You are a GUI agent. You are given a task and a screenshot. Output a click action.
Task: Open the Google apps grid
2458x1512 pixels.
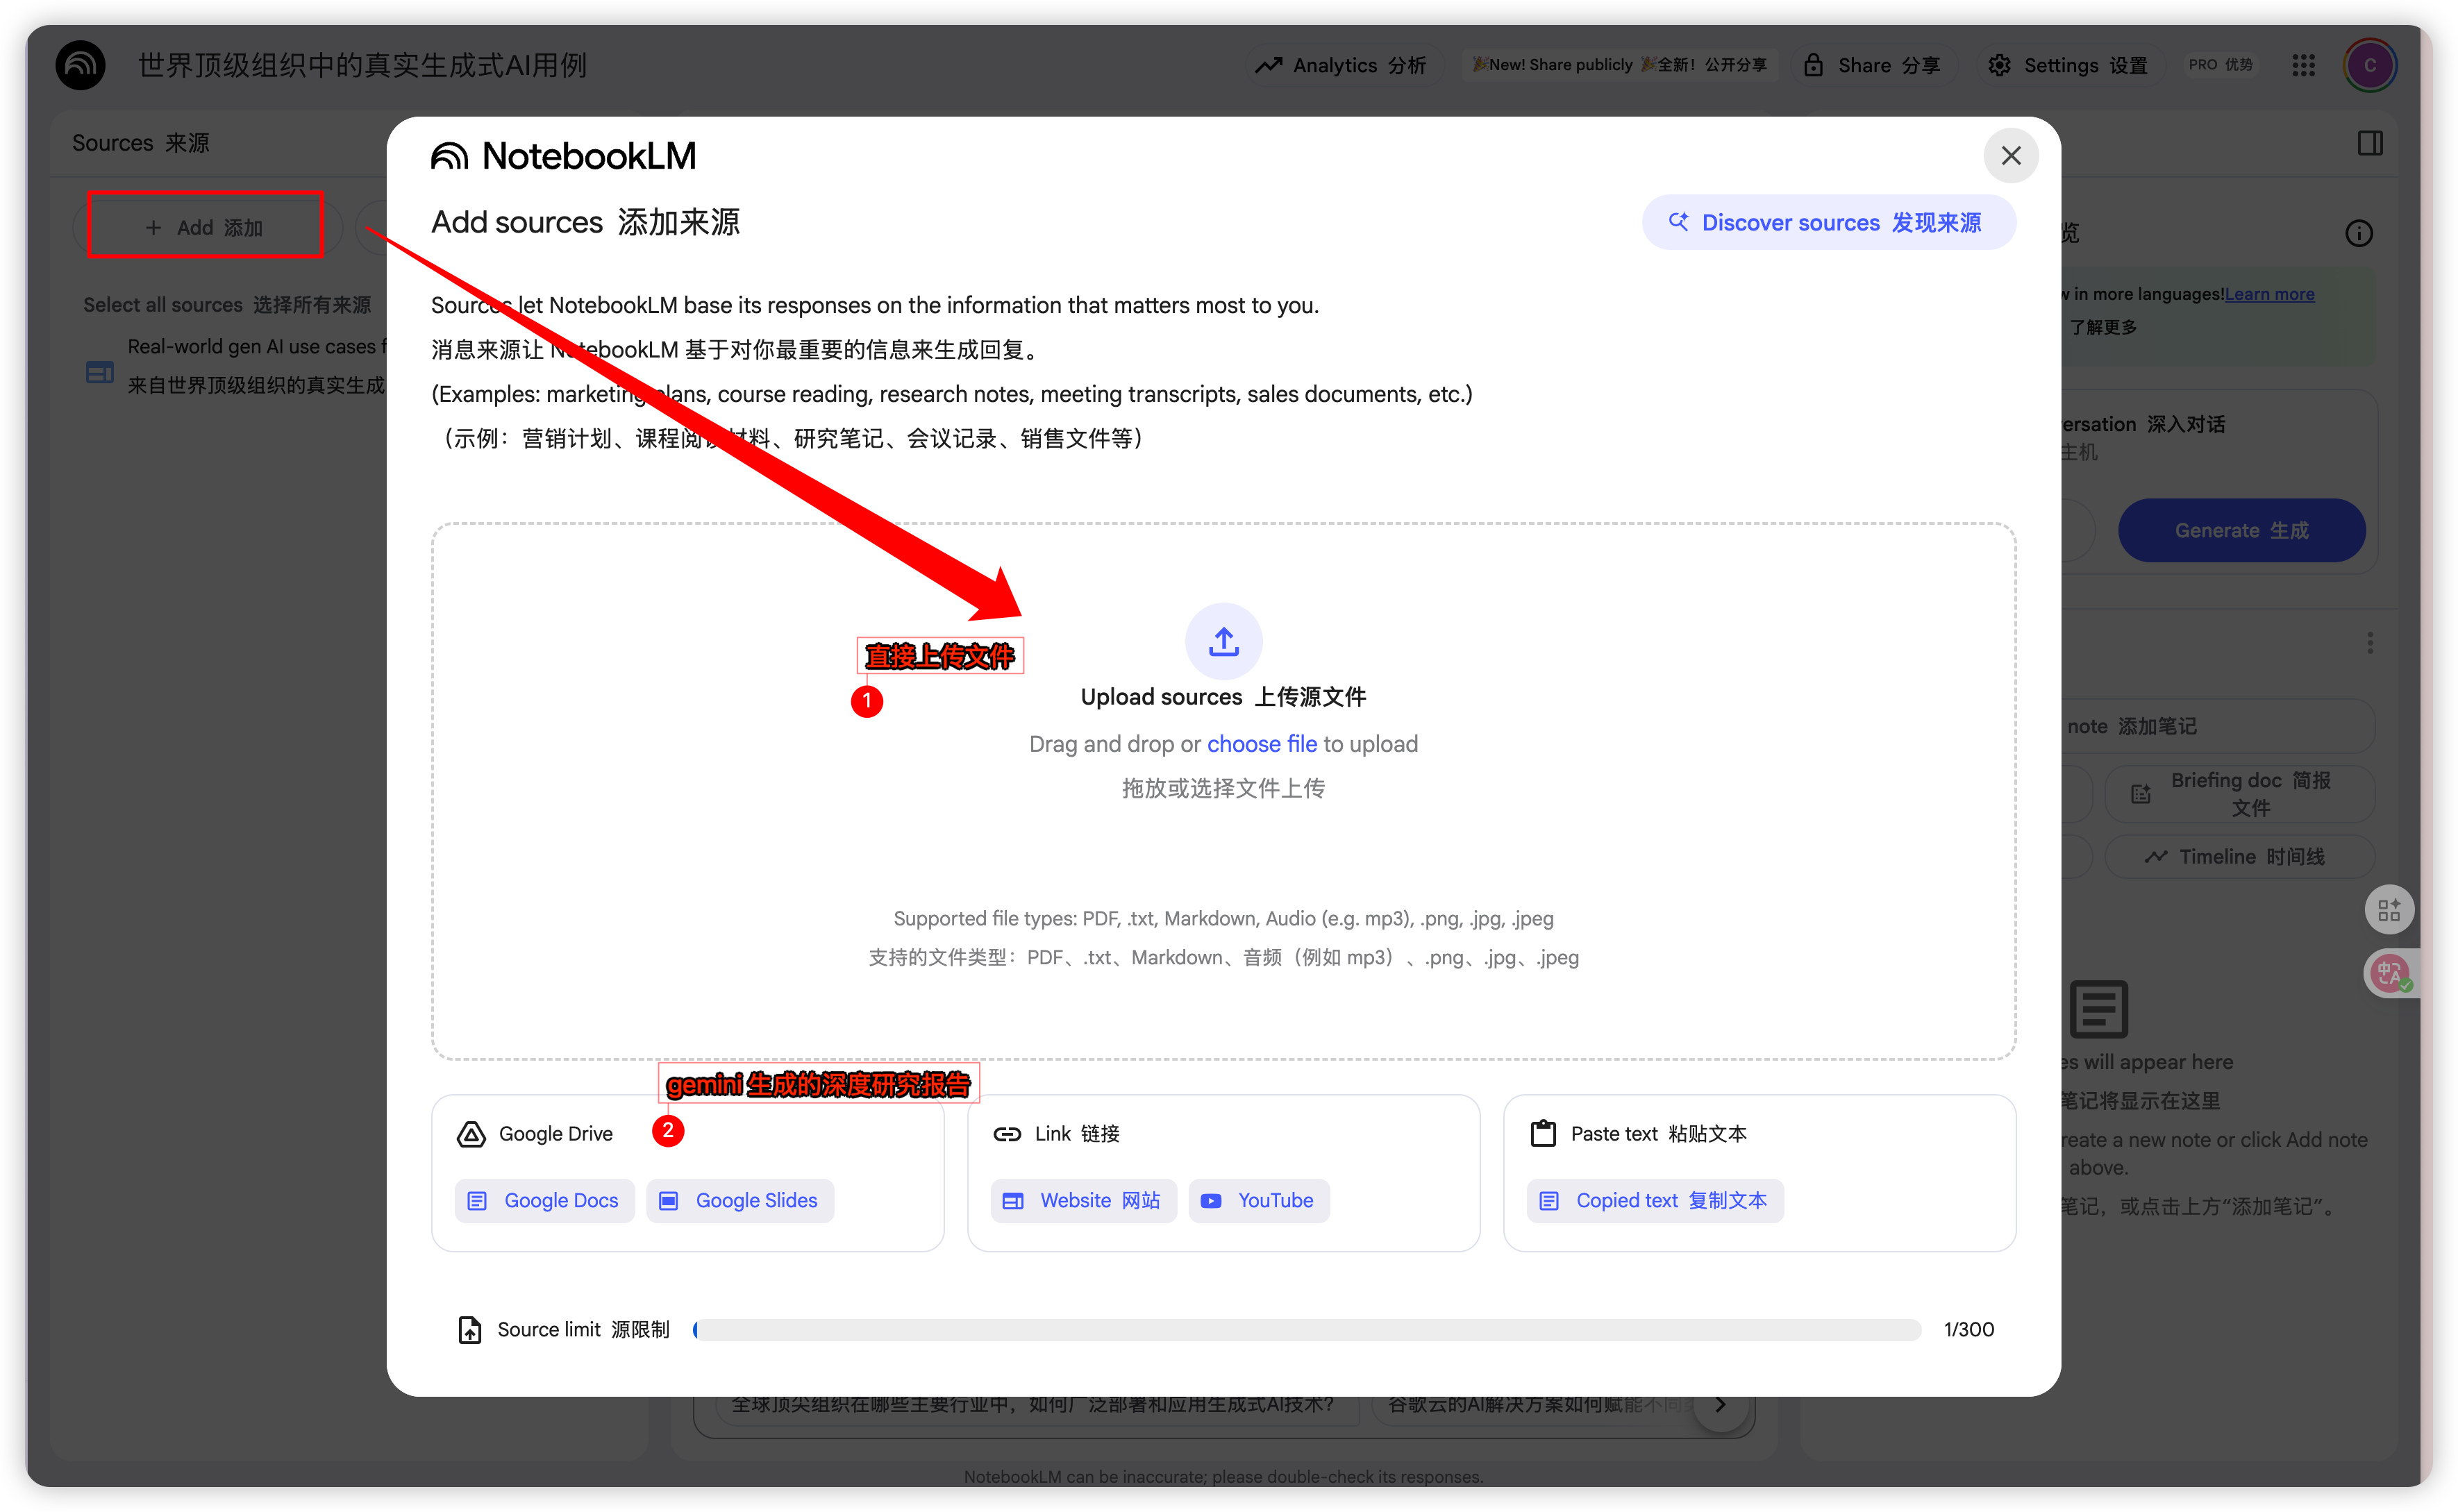2303,65
